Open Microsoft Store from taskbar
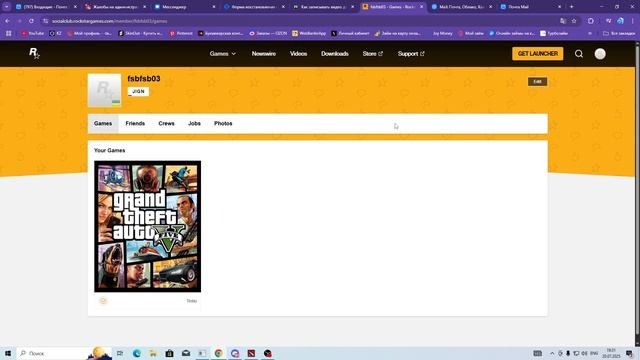 pos(169,353)
